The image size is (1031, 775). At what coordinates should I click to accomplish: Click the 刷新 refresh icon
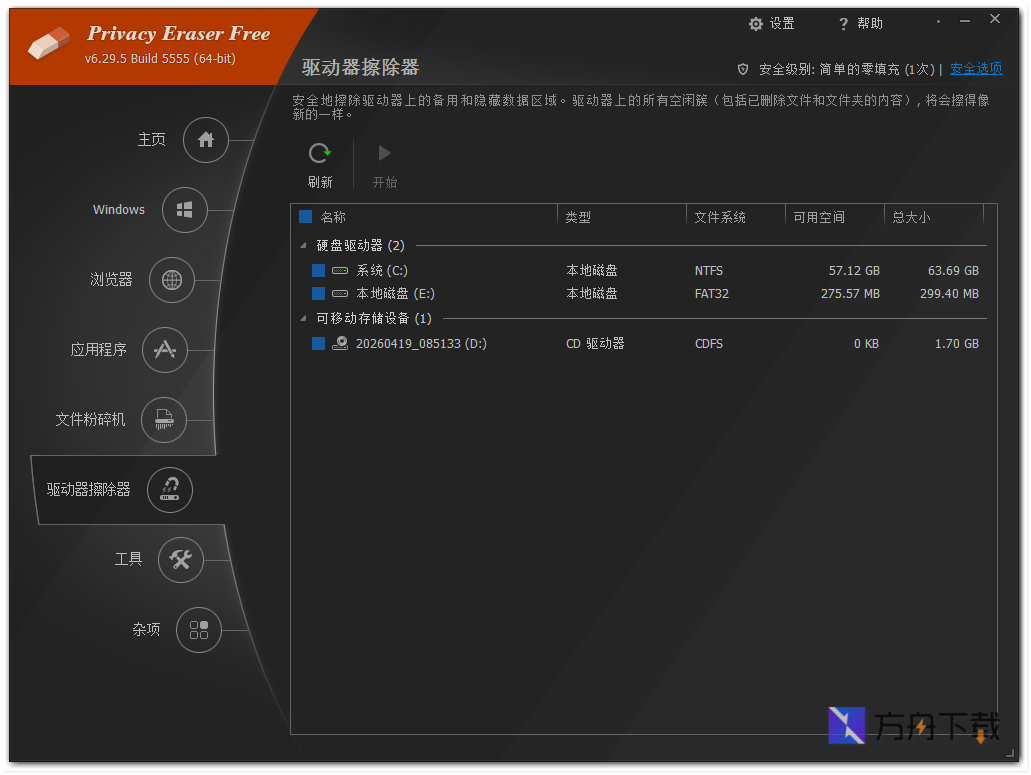pyautogui.click(x=320, y=154)
